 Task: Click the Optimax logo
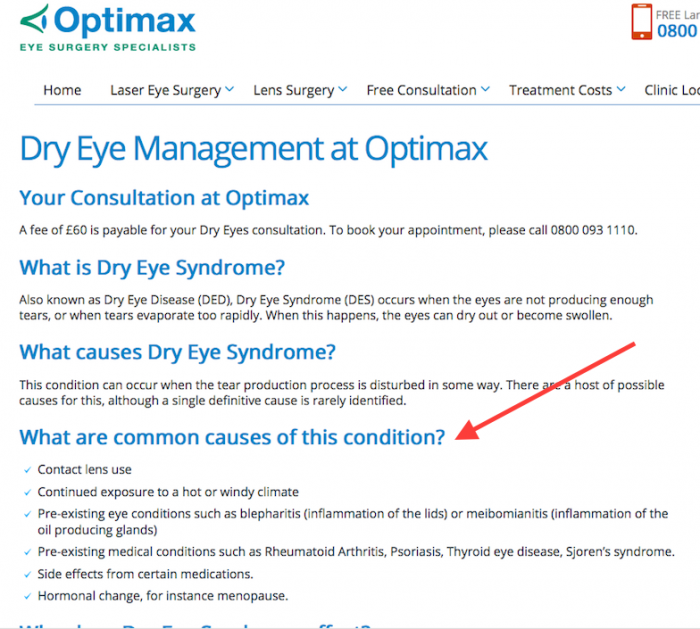point(108,28)
